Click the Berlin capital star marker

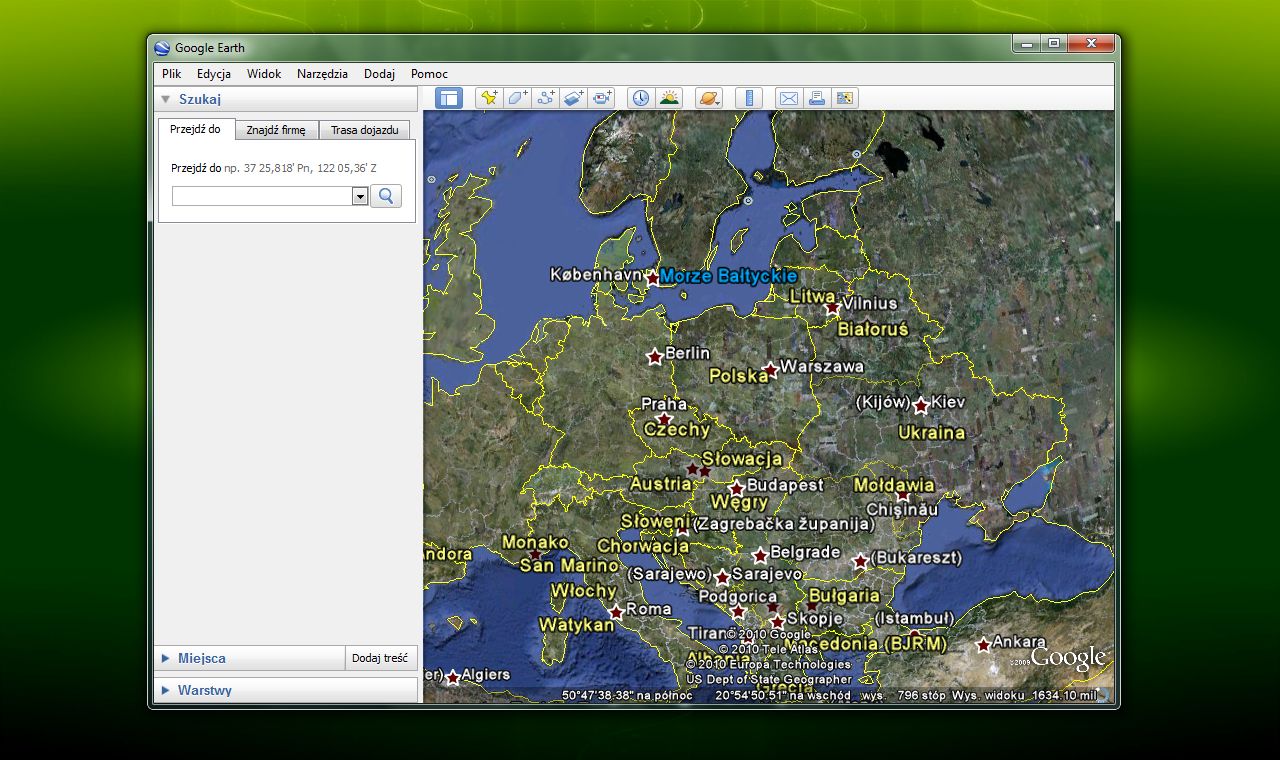coord(655,357)
